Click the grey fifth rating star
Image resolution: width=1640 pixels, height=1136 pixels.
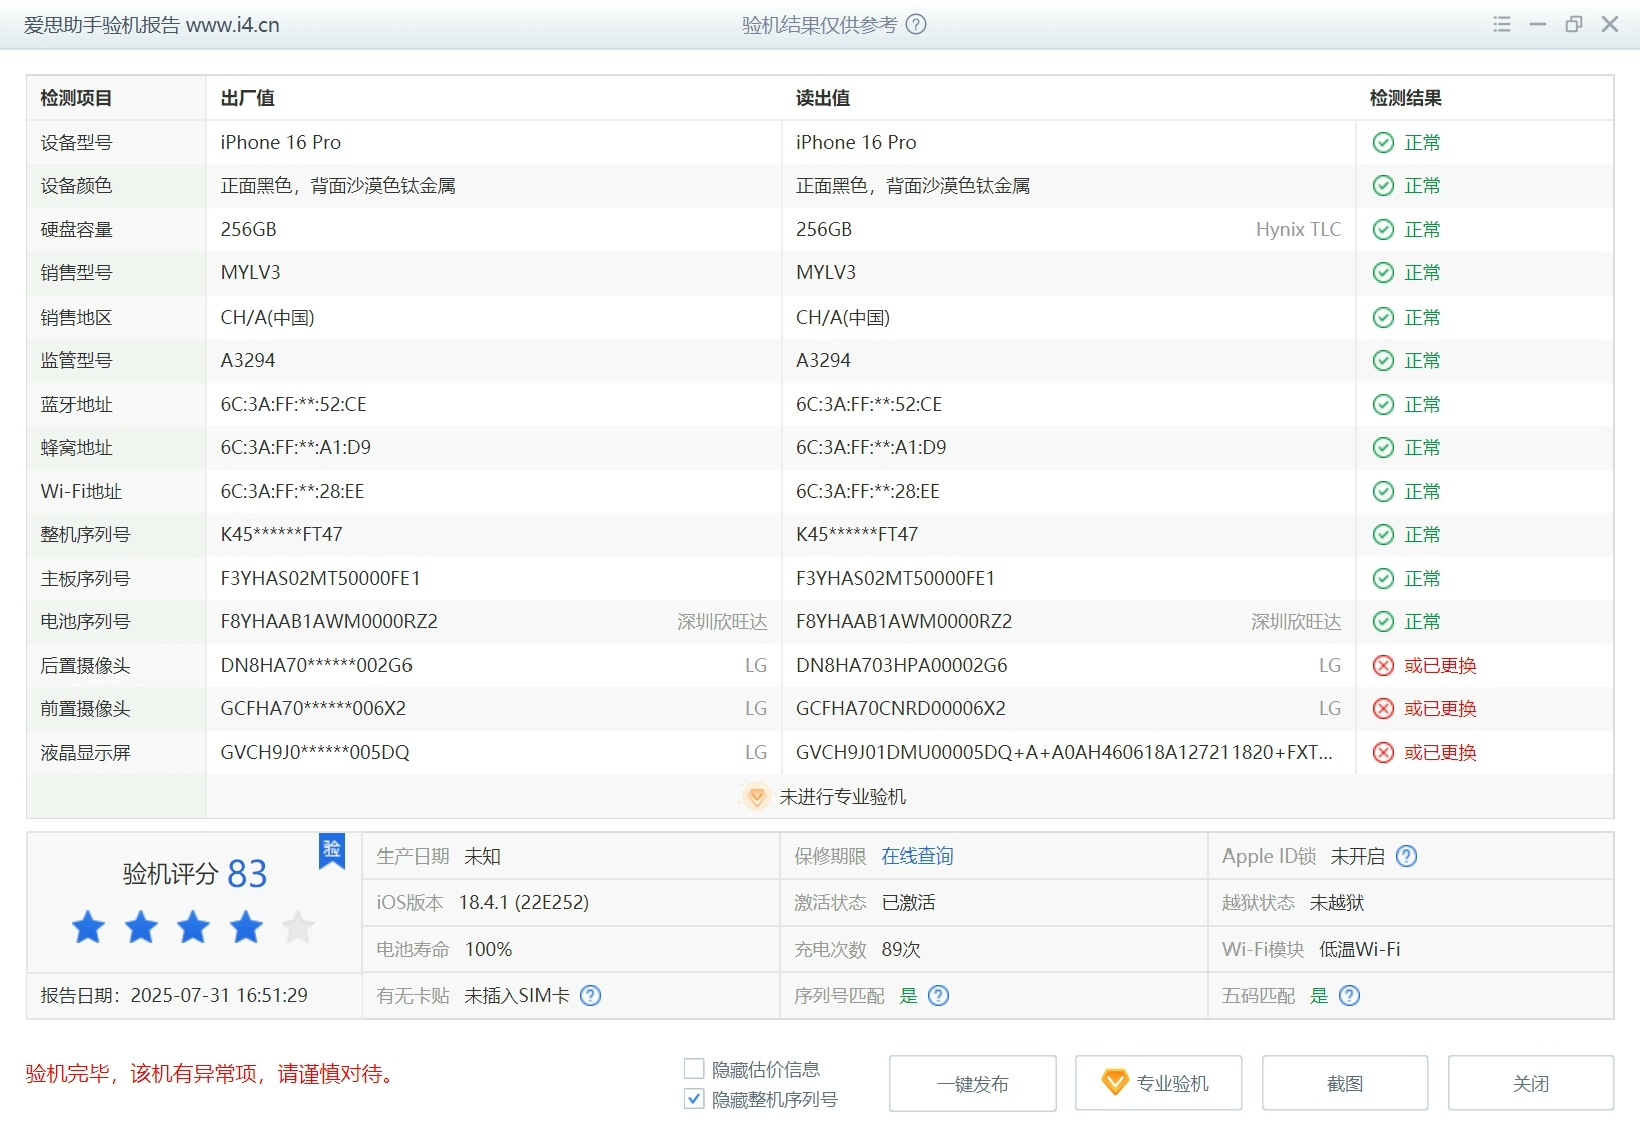[x=298, y=928]
